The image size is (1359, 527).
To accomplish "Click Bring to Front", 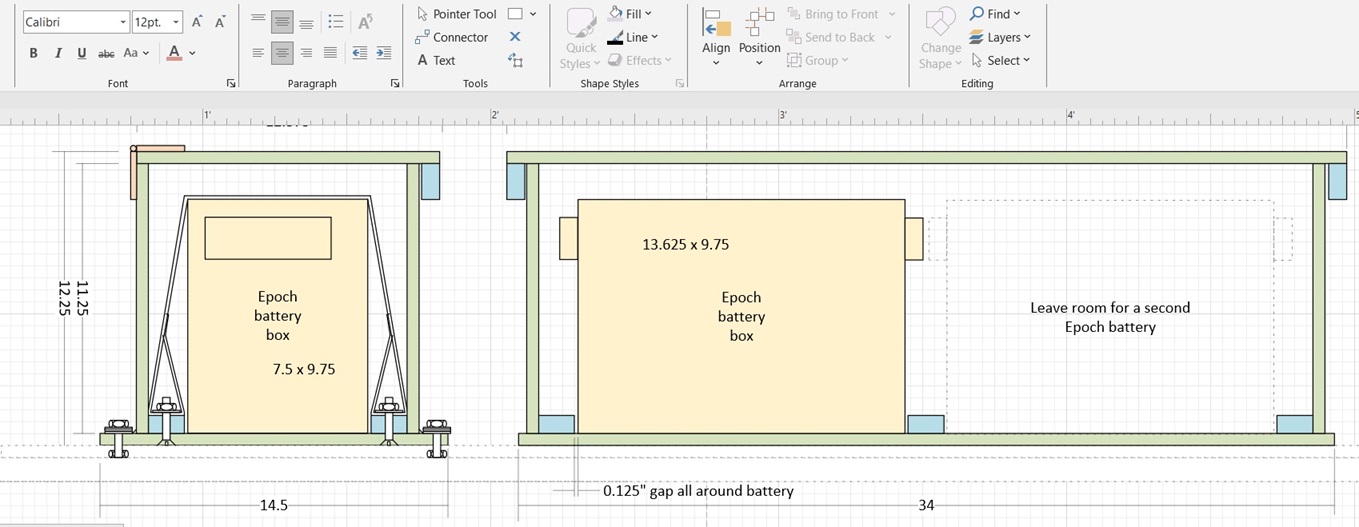I will click(833, 14).
